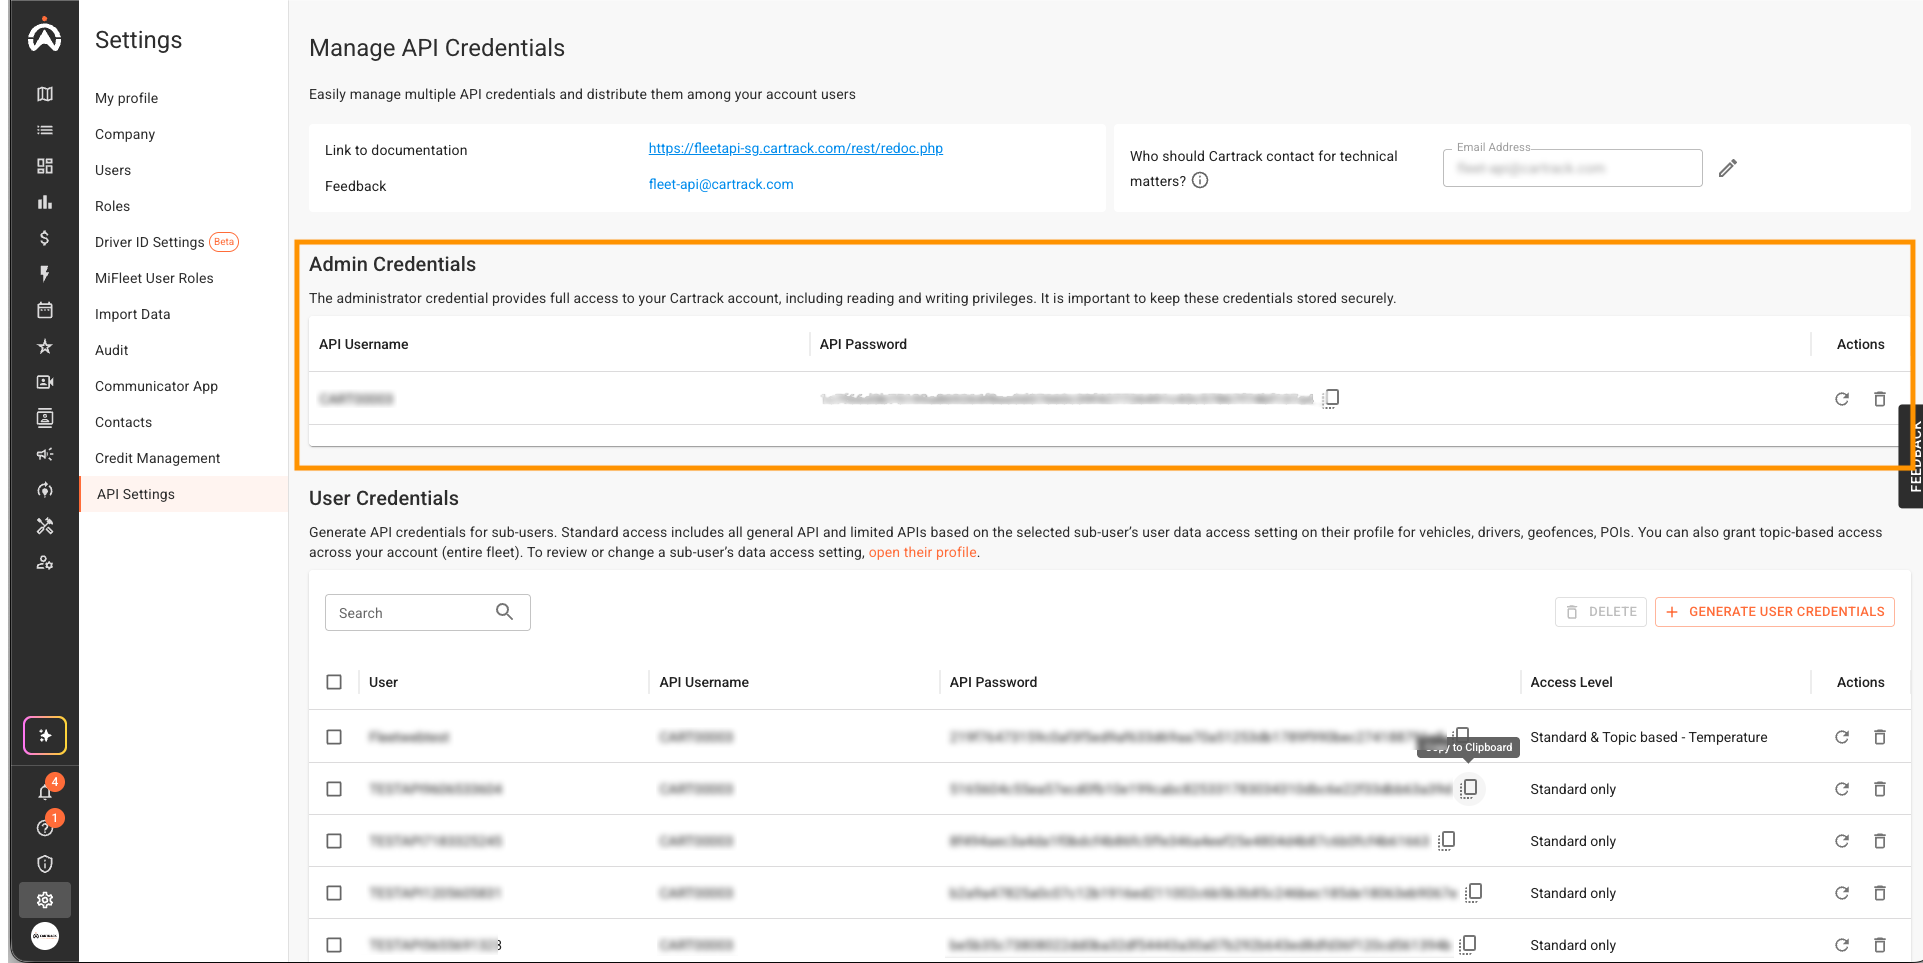The height and width of the screenshot is (963, 1923).
Task: Check the select-all checkbox in user table
Action: (334, 681)
